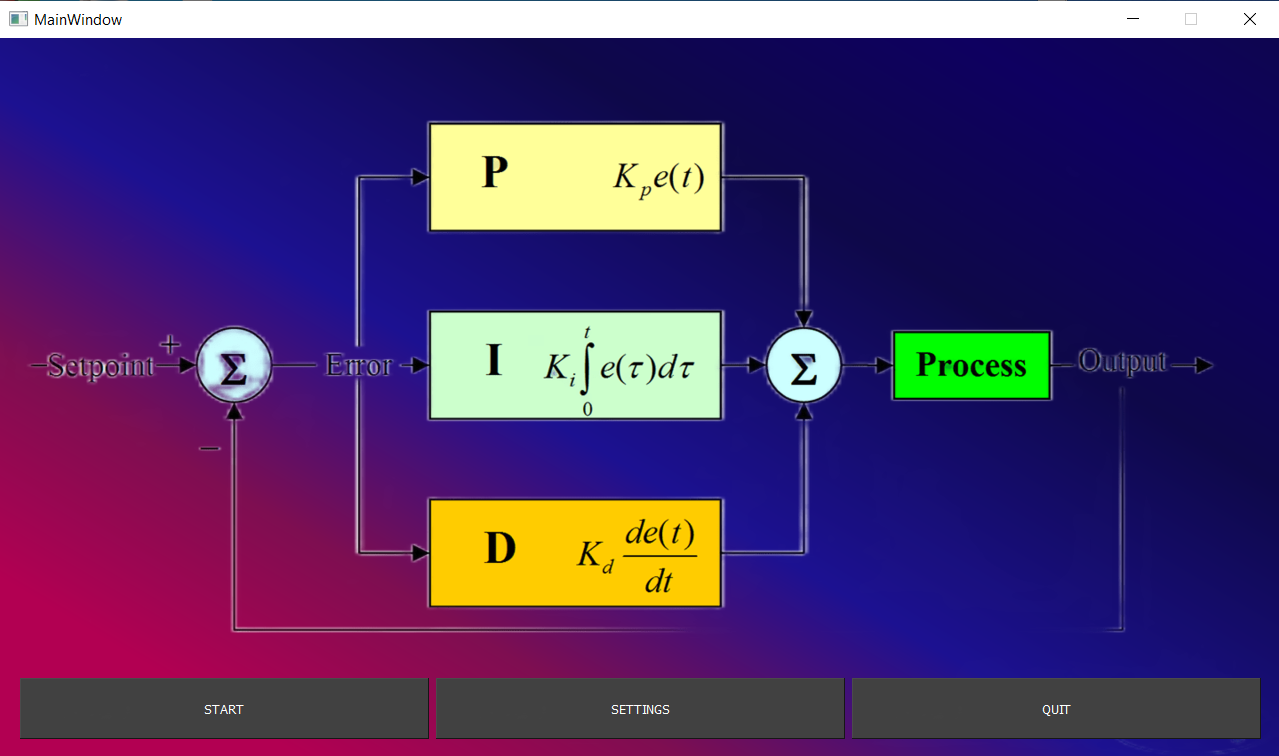Click the MainWindow title text

[x=77, y=18]
